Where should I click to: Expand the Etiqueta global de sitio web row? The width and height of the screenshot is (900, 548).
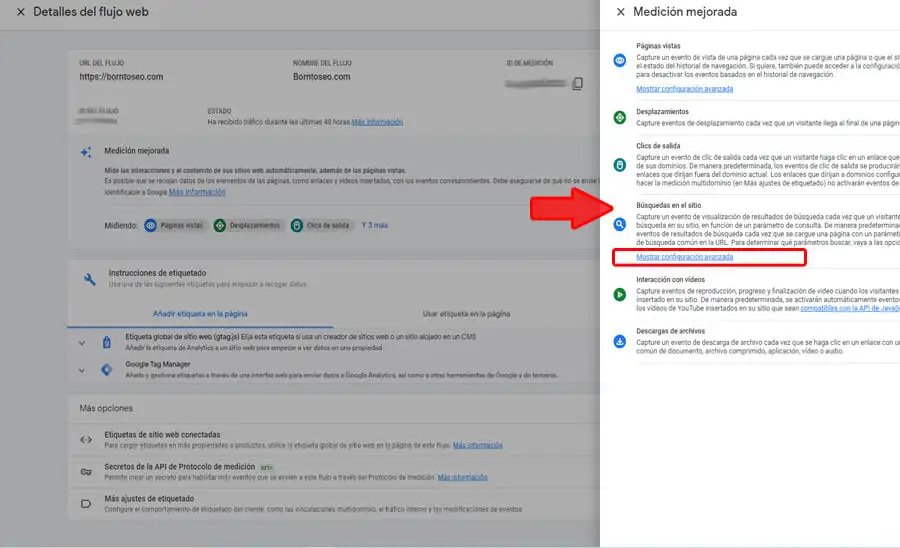(82, 343)
